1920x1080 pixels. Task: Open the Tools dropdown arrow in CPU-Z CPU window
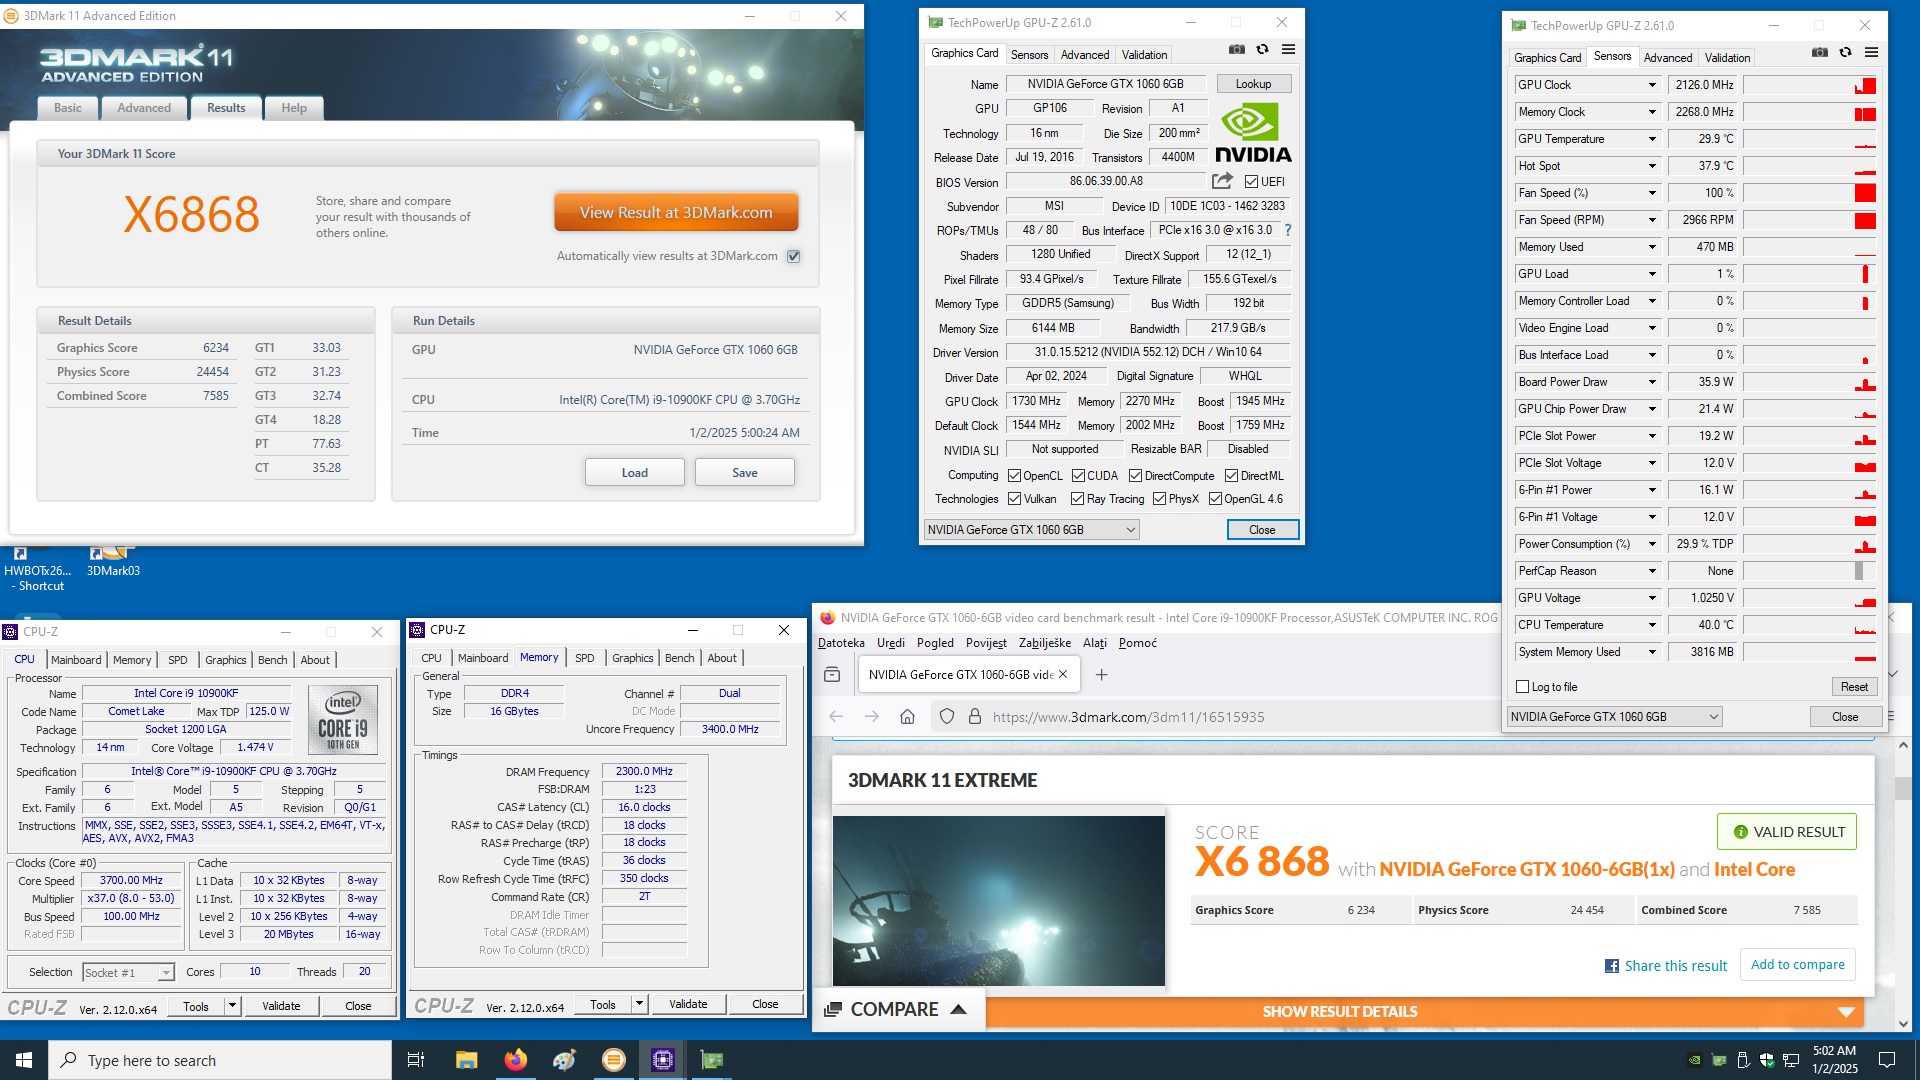click(x=232, y=1006)
